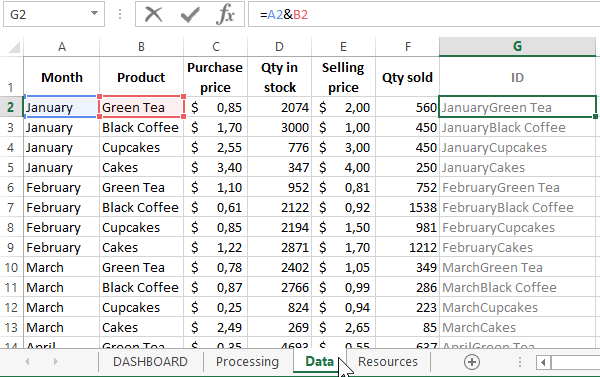The image size is (600, 377).
Task: Click March in row 10 Month cell
Action: pos(62,268)
